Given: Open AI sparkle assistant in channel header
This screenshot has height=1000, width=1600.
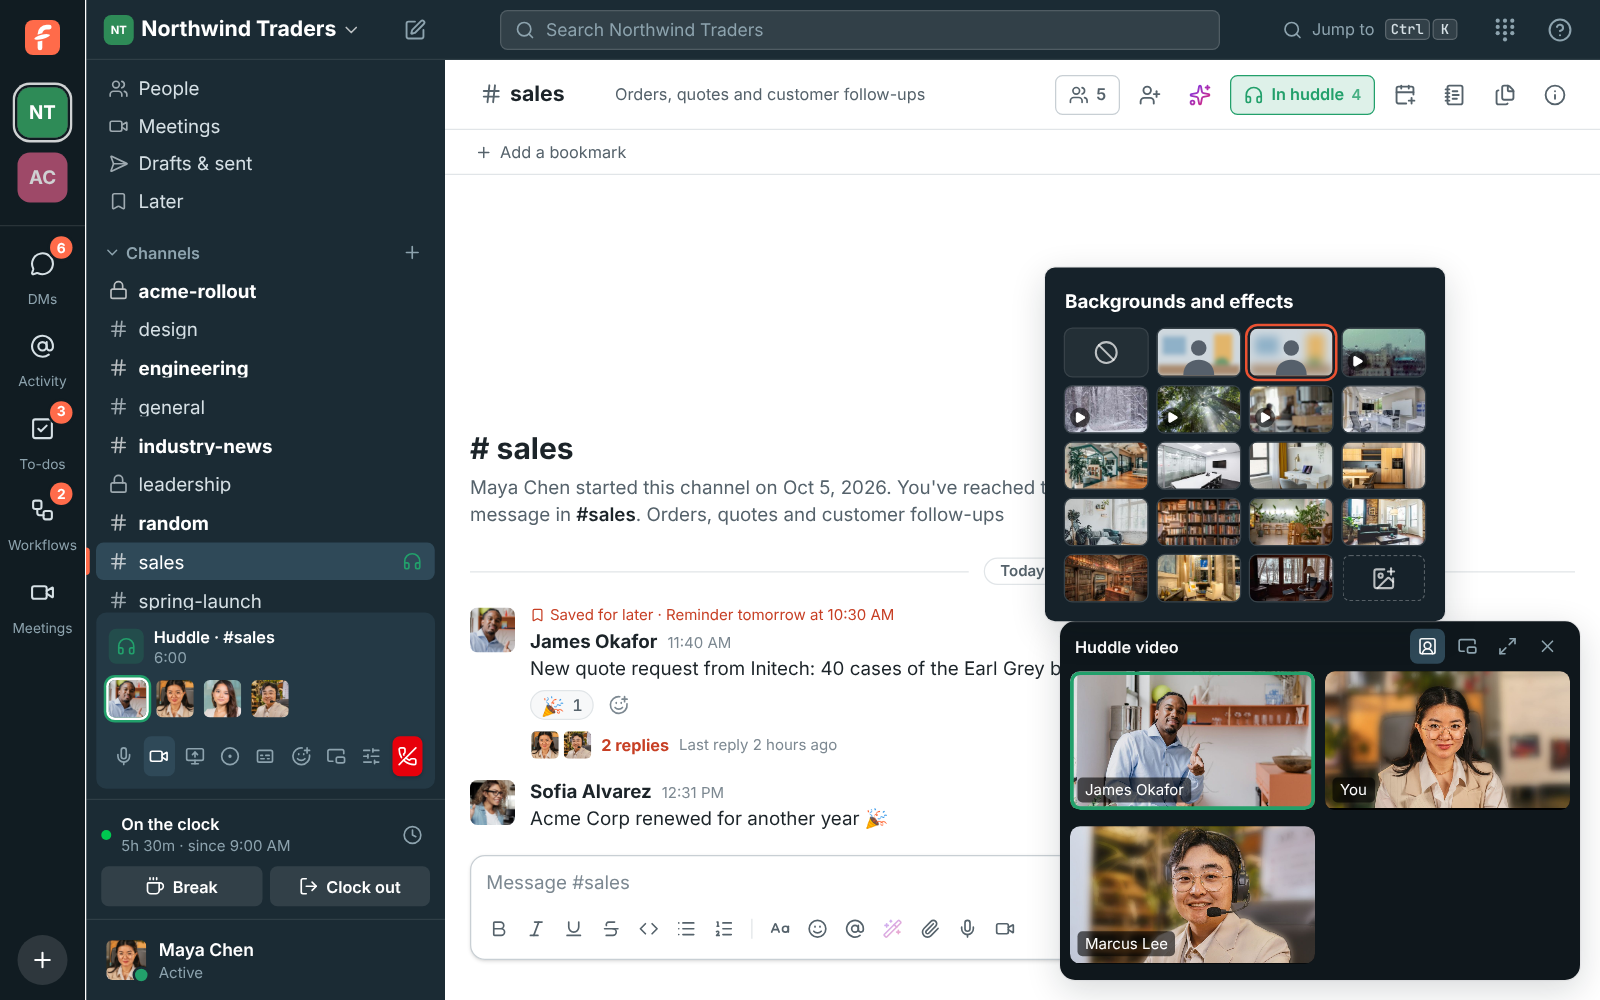Looking at the screenshot, I should pos(1200,95).
